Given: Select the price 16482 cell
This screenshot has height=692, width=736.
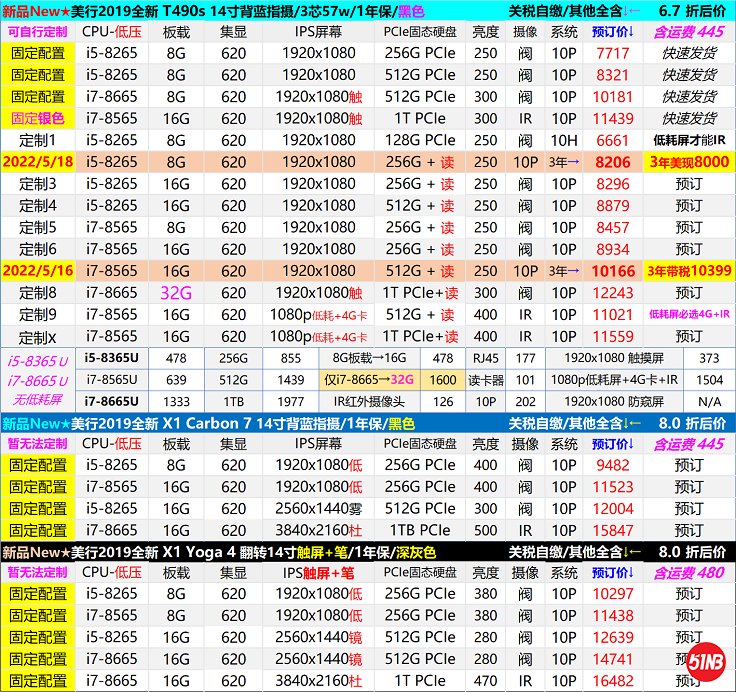Looking at the screenshot, I should [612, 681].
